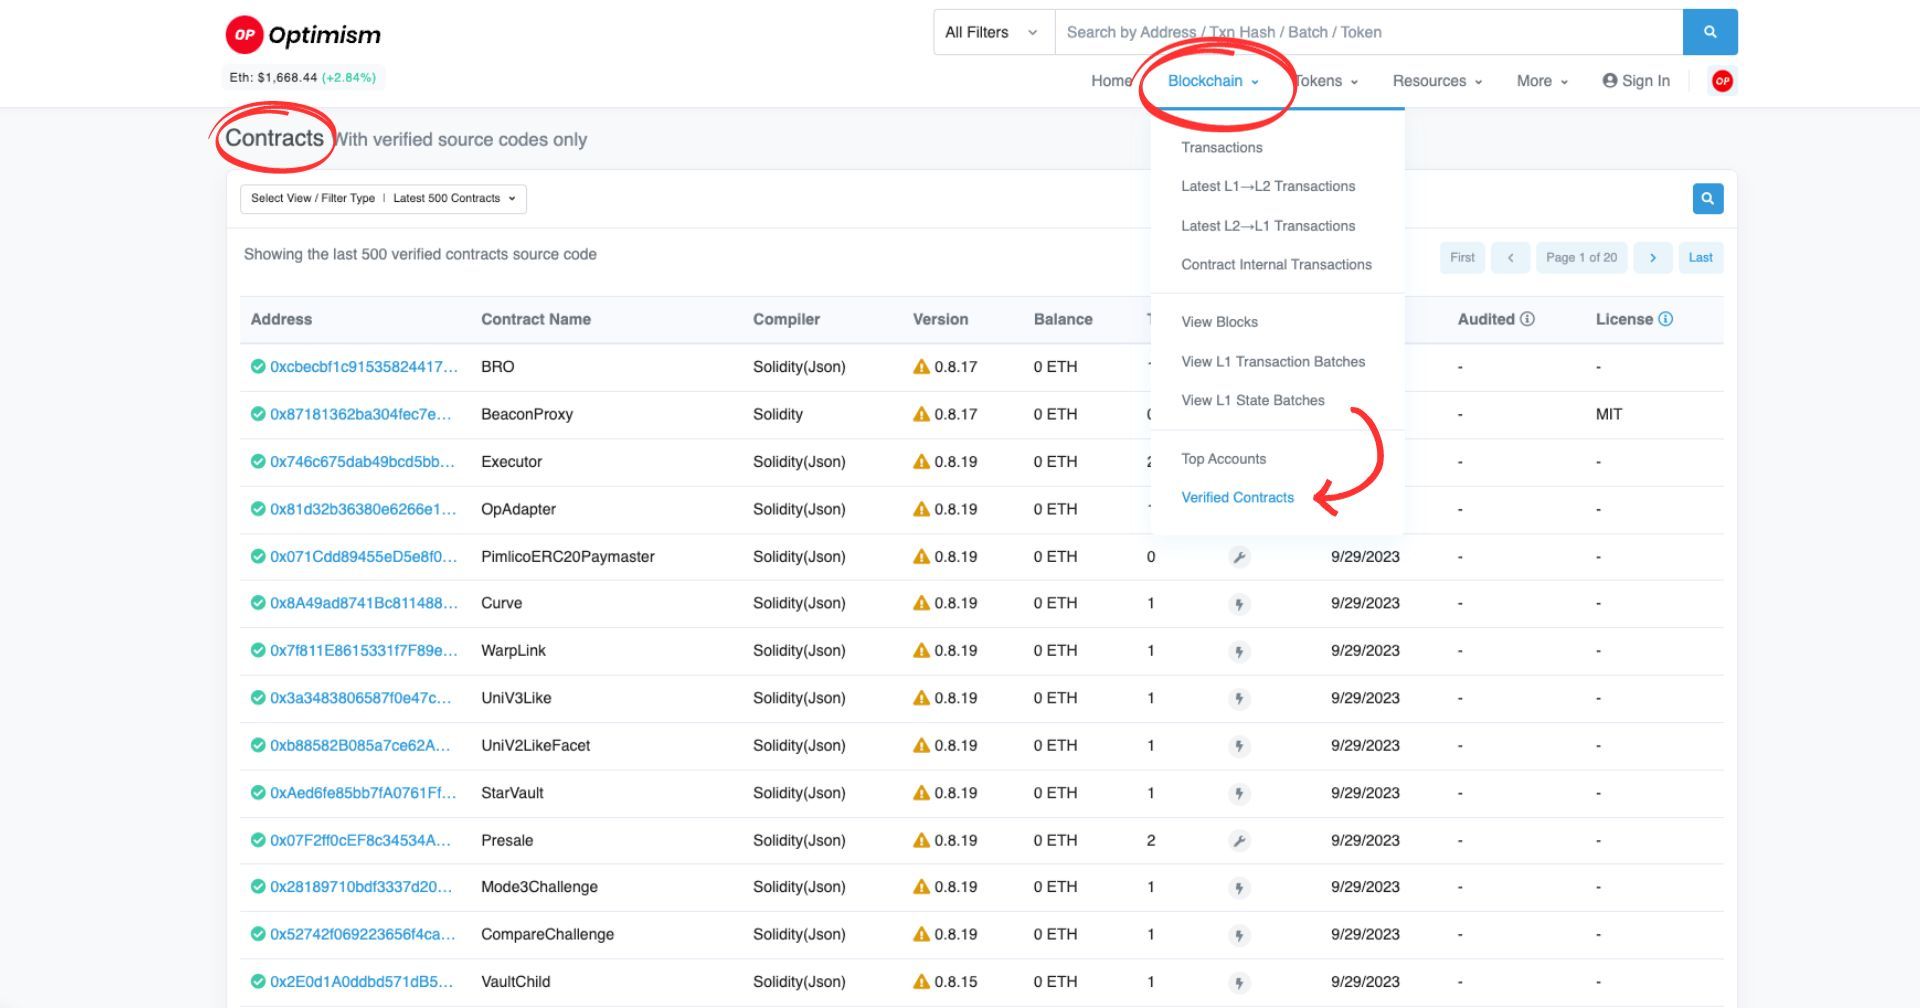Expand the Resources menu
Viewport: 1920px width, 1008px height.
(x=1437, y=81)
